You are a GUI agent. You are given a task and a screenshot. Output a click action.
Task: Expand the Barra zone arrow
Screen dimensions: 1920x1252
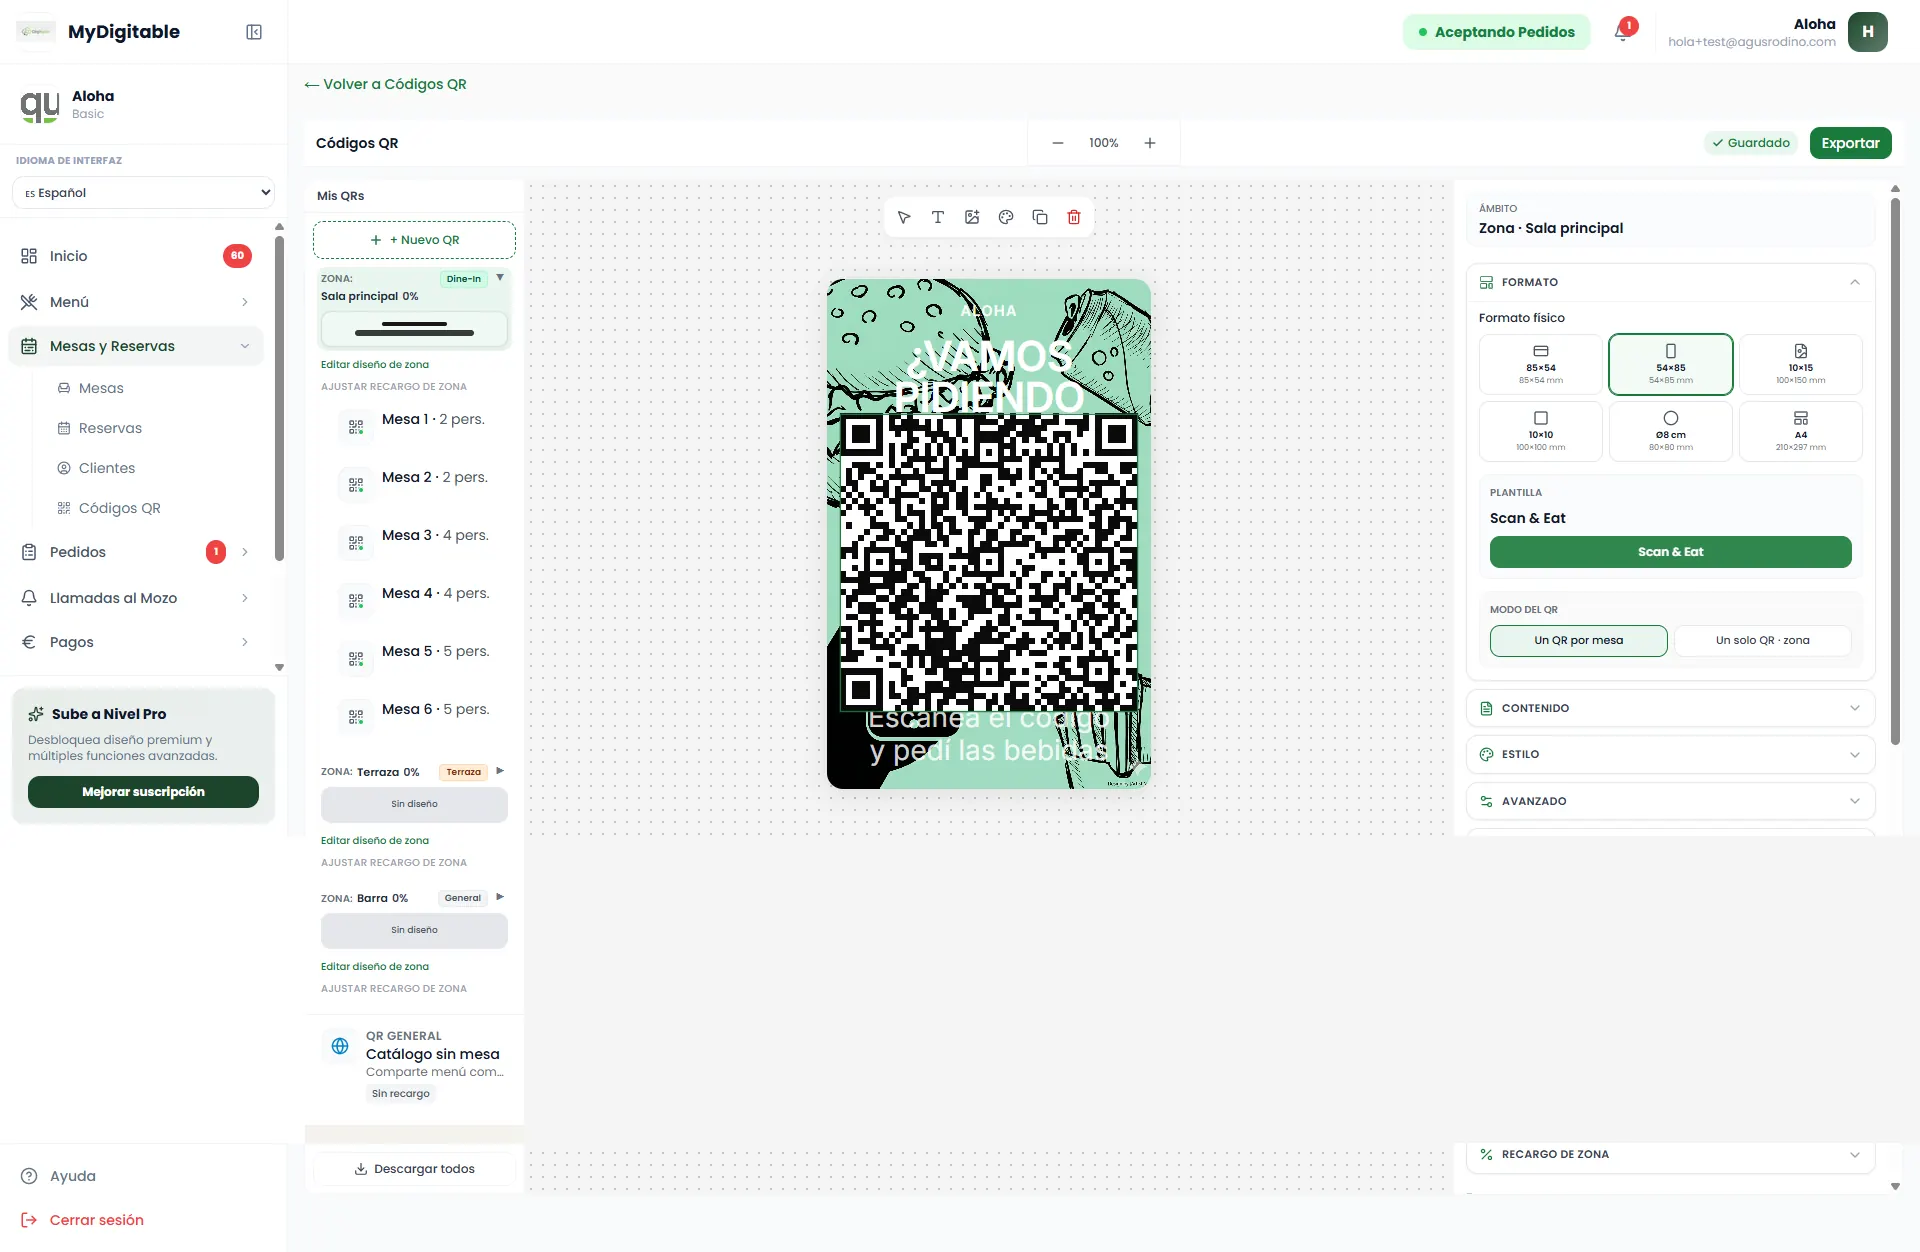(x=500, y=897)
